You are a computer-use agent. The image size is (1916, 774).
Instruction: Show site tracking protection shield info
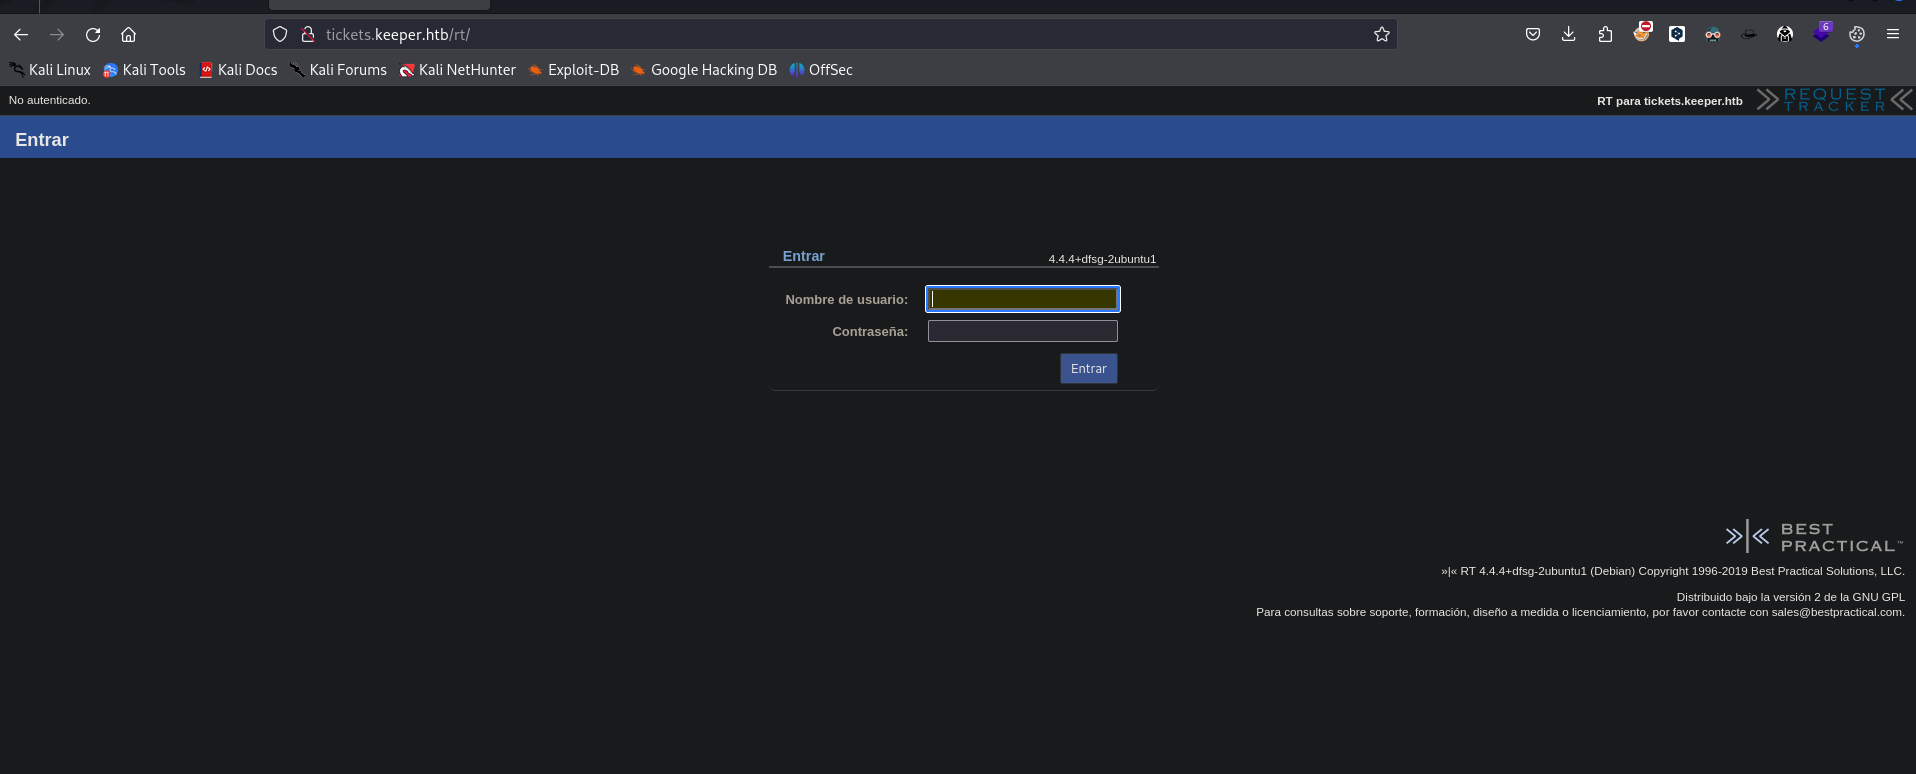[280, 34]
